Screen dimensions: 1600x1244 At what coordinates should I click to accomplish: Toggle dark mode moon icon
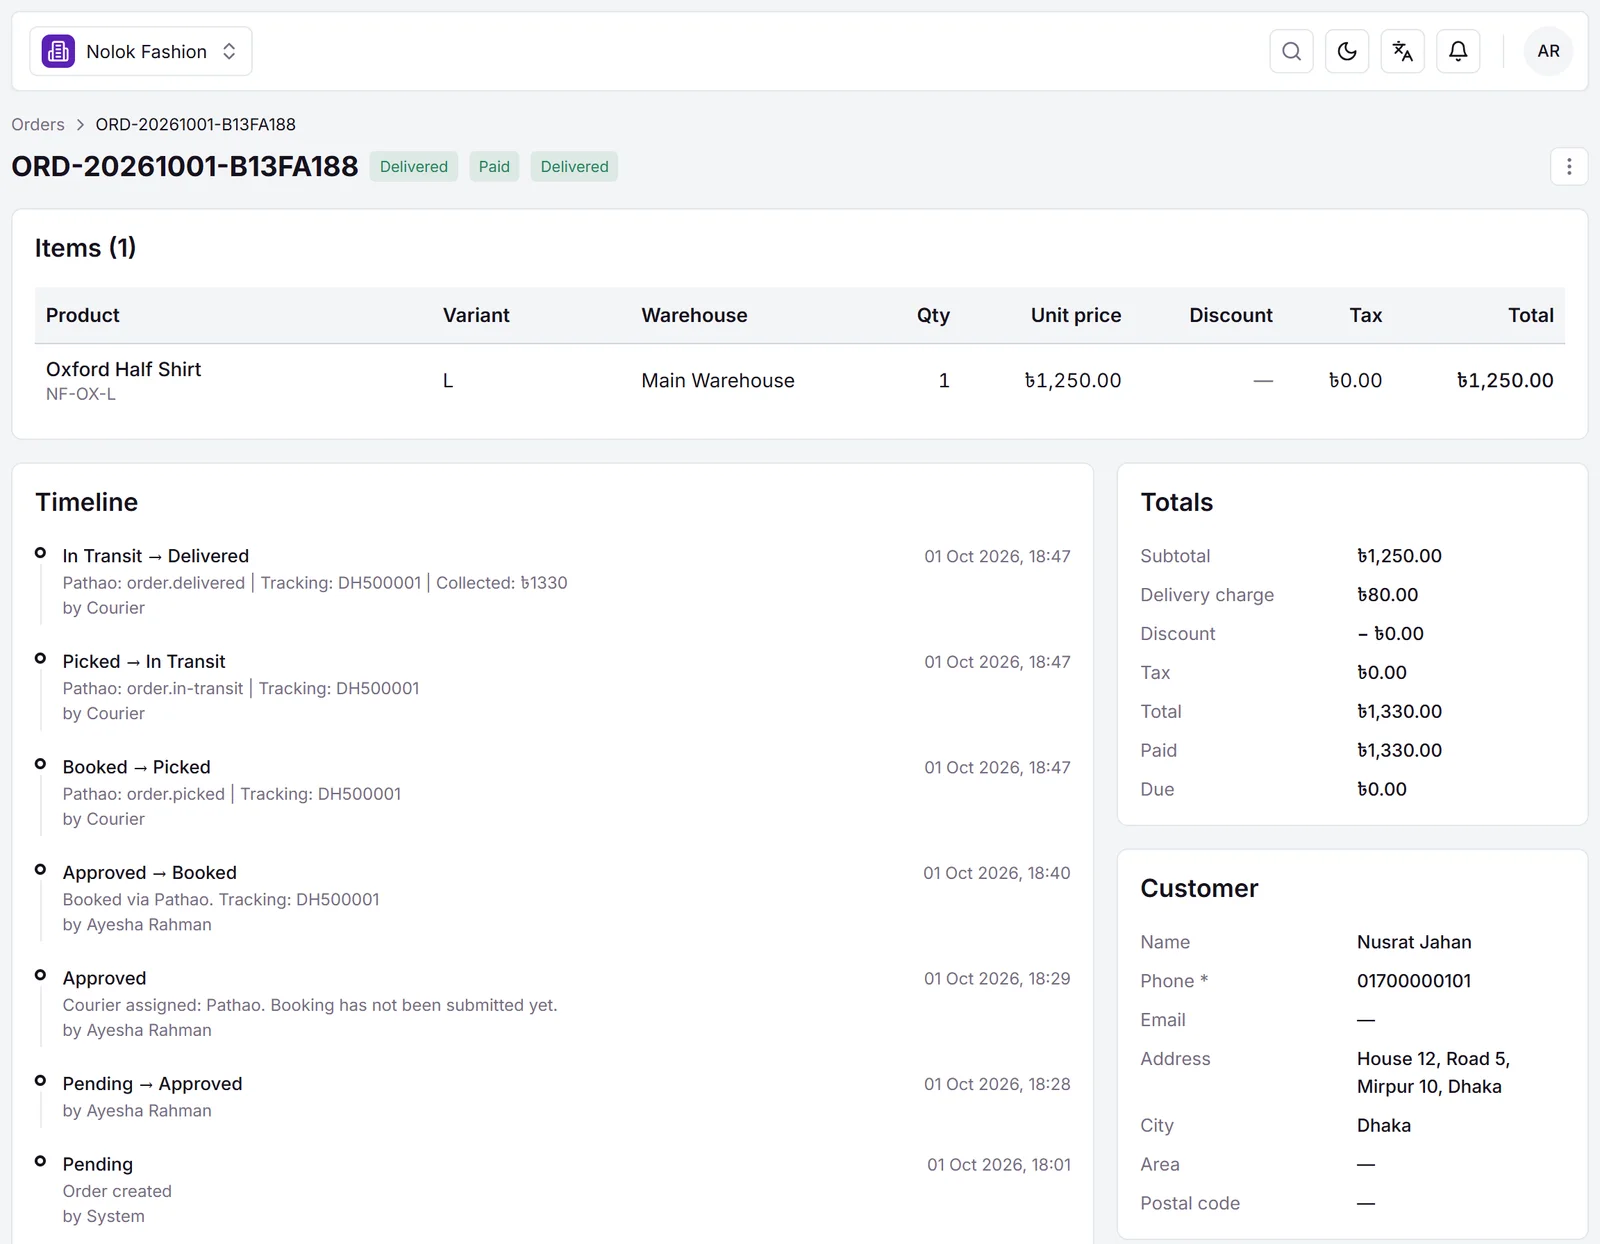tap(1347, 51)
